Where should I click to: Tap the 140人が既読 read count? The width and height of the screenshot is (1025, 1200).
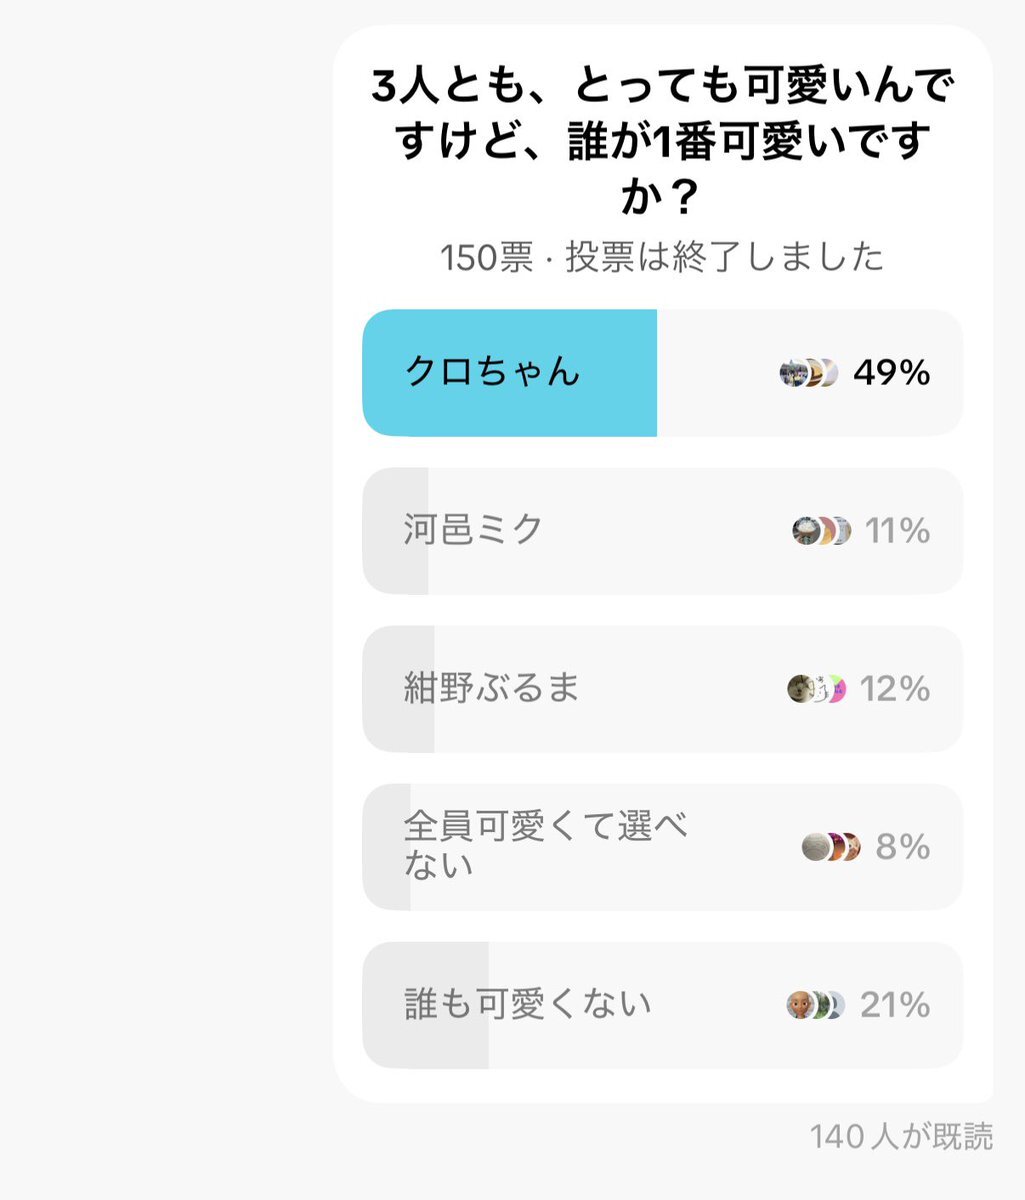point(901,1137)
